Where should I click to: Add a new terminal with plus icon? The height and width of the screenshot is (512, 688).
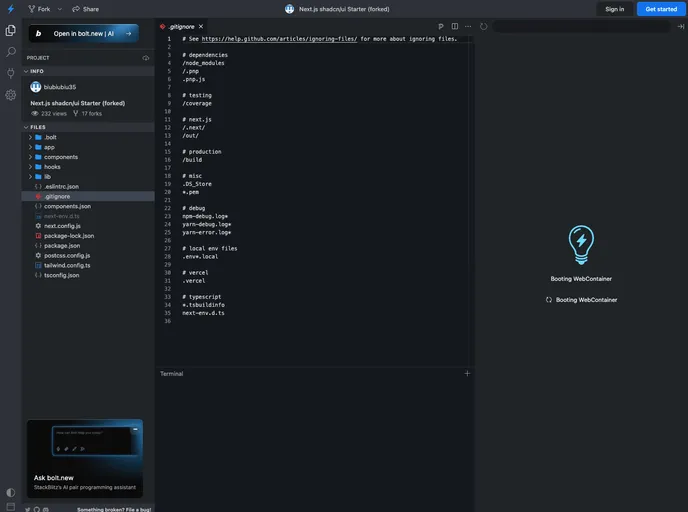click(467, 373)
